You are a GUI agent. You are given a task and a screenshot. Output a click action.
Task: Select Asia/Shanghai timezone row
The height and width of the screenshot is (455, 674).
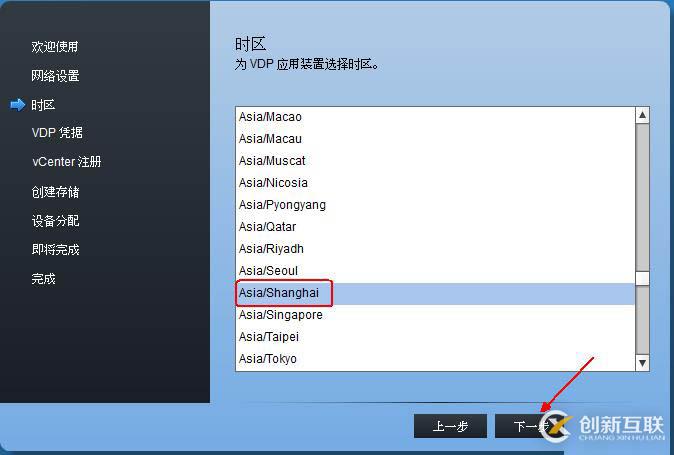435,293
